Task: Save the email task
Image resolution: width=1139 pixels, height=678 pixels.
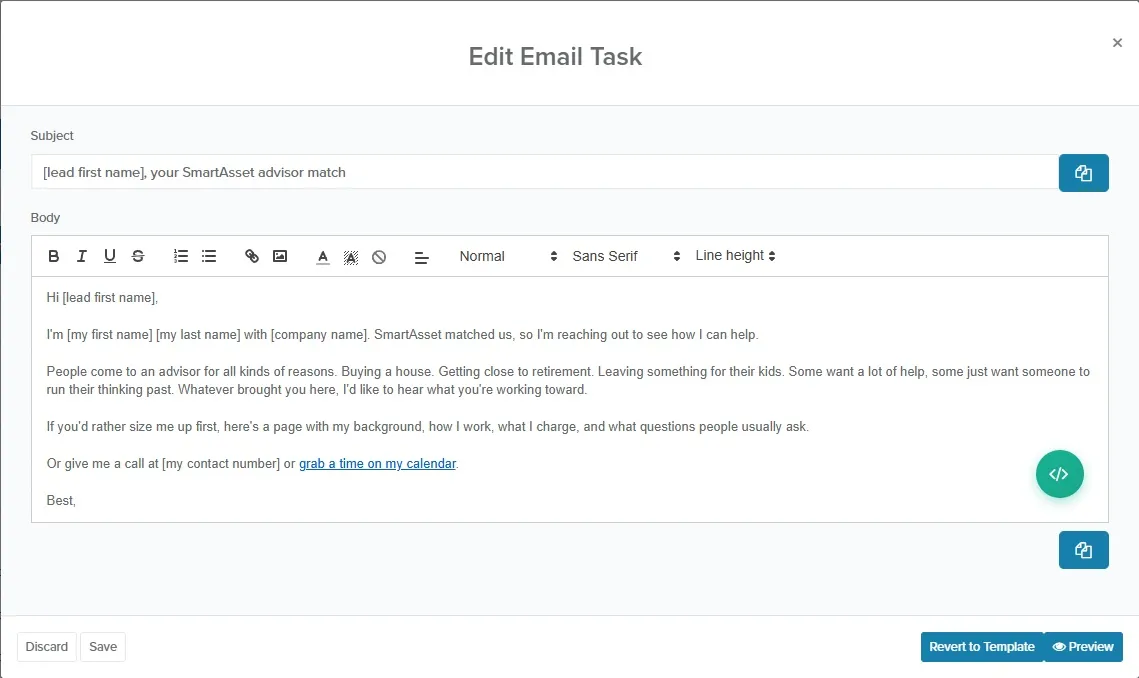Action: point(103,647)
